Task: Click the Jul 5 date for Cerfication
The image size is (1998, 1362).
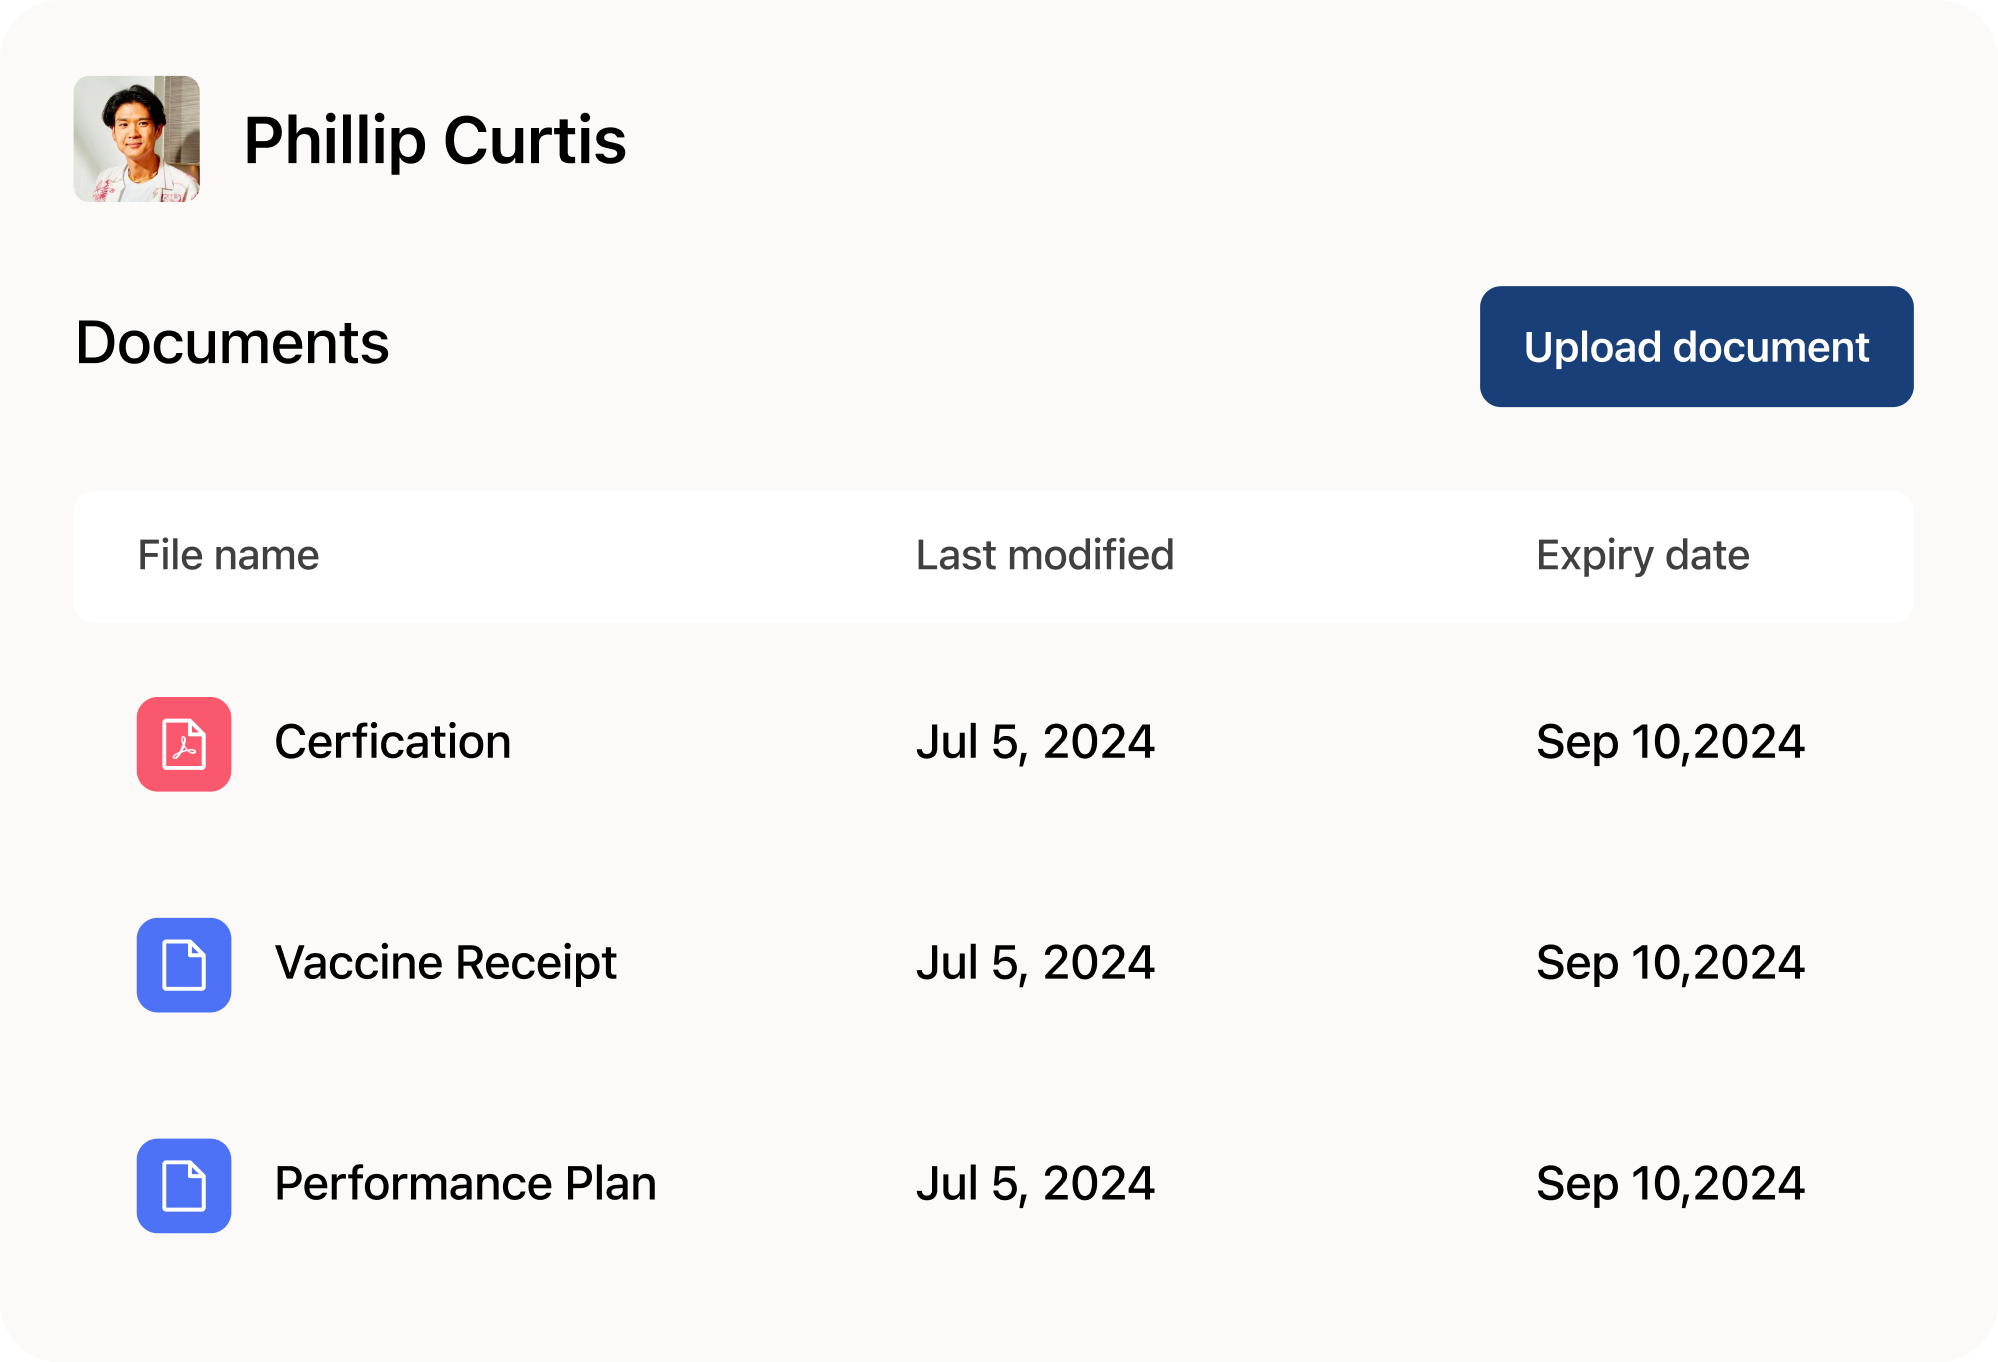Action: (1035, 742)
